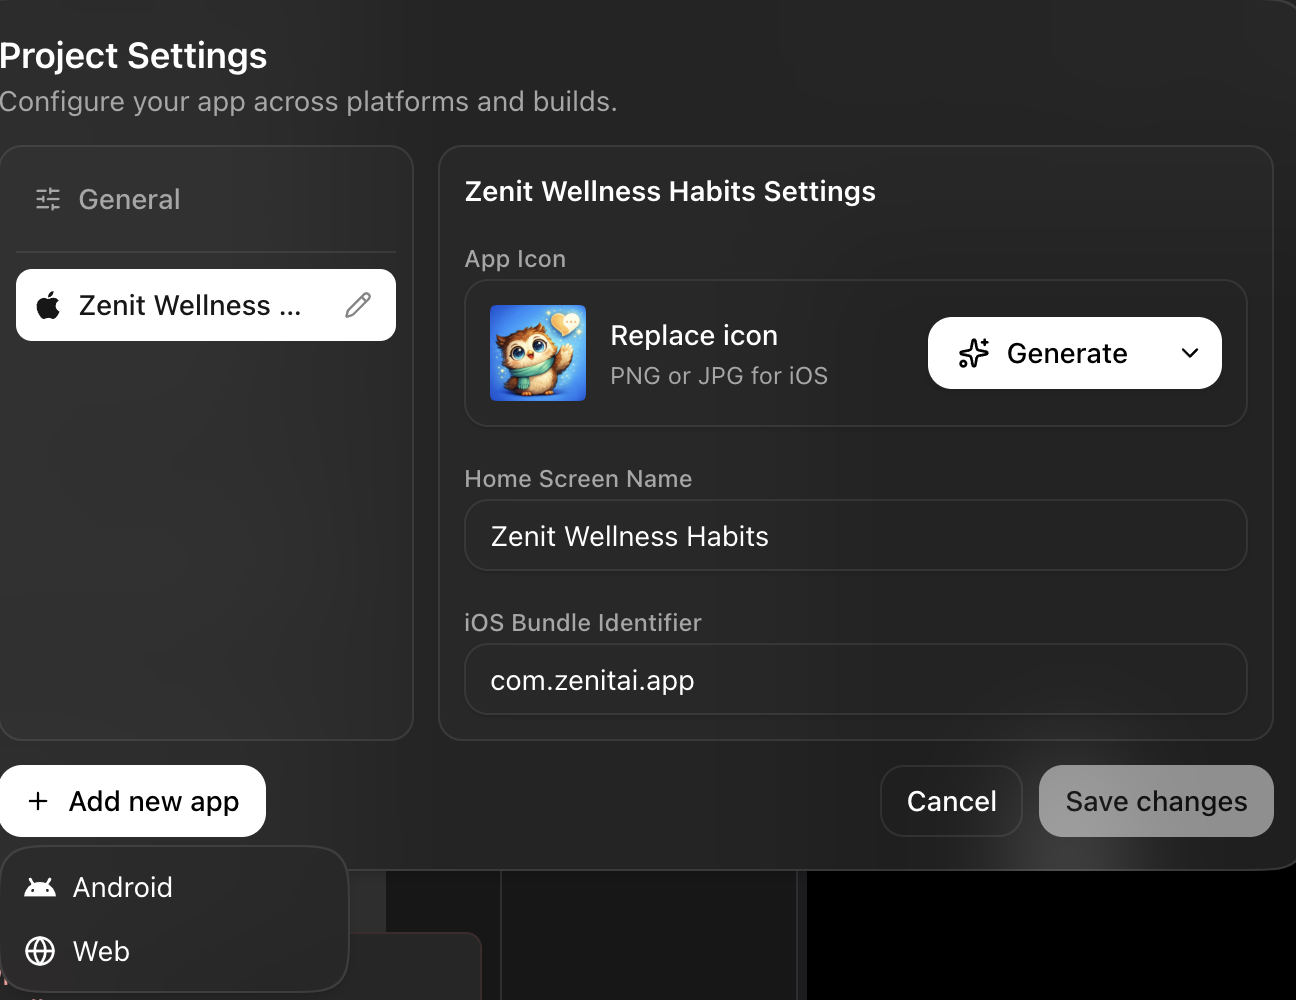The width and height of the screenshot is (1296, 1000).
Task: Click the plus icon on Add new app
Action: pyautogui.click(x=38, y=801)
